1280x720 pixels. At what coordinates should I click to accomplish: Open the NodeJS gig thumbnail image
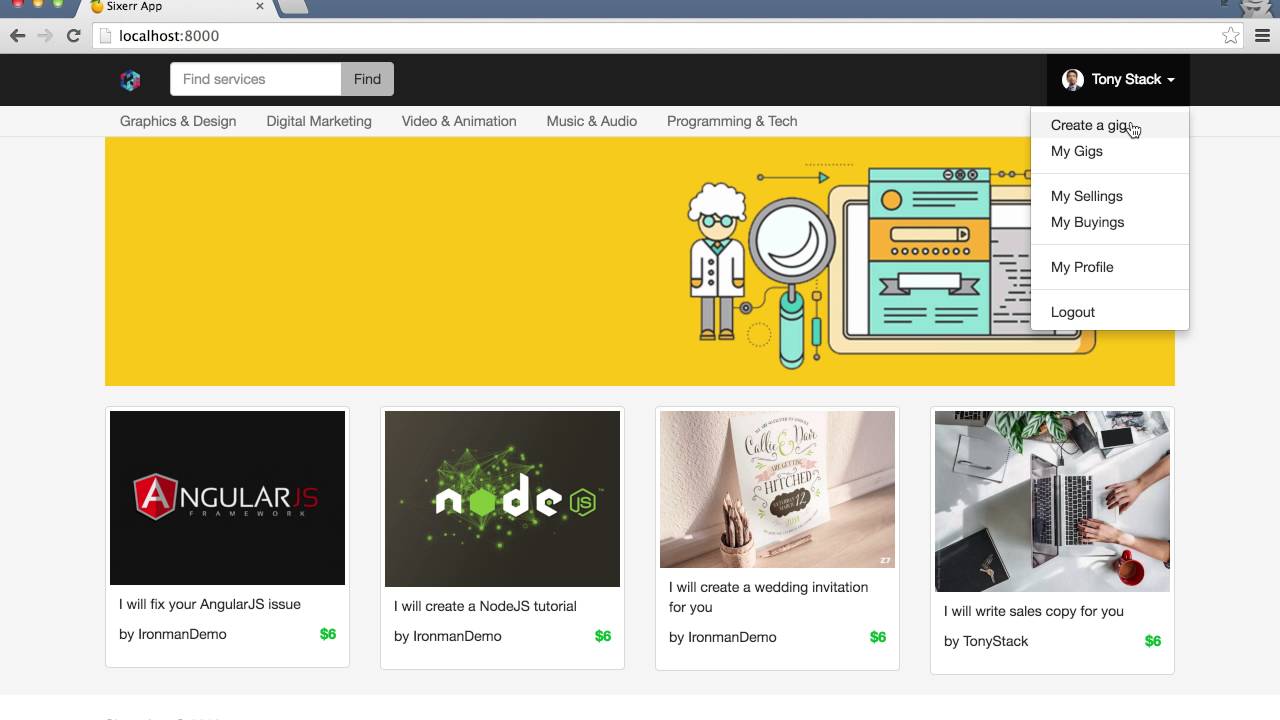click(502, 499)
